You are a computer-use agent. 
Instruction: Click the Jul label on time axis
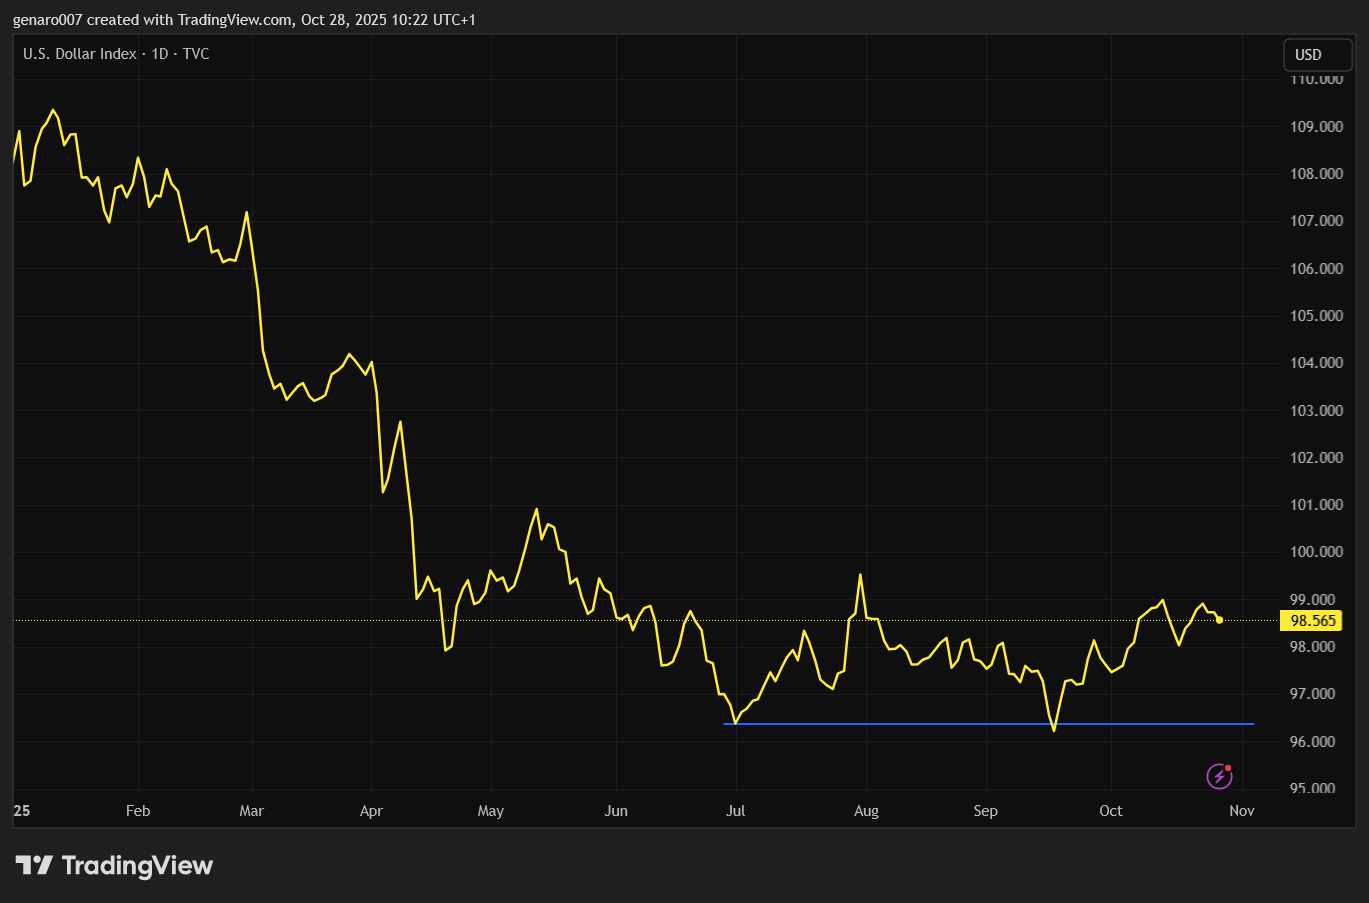pyautogui.click(x=735, y=811)
